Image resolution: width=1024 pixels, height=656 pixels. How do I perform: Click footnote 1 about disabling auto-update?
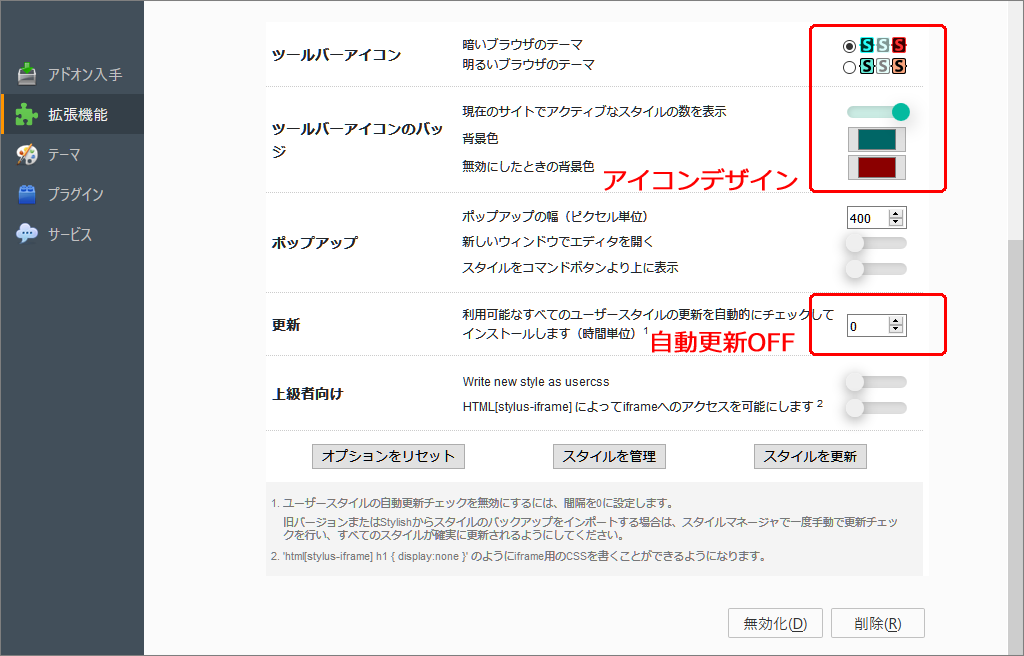click(473, 503)
